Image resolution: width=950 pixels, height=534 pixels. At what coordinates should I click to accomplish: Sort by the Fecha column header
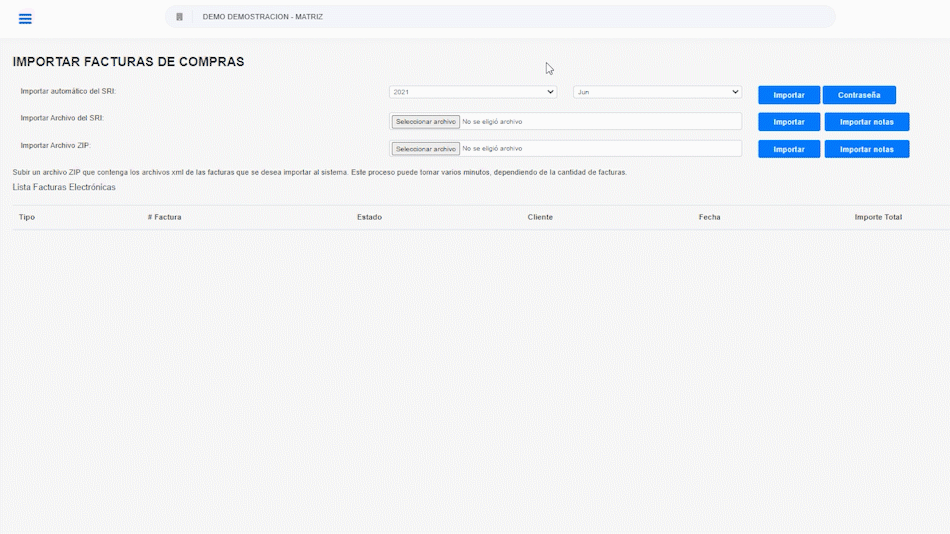pyautogui.click(x=709, y=217)
